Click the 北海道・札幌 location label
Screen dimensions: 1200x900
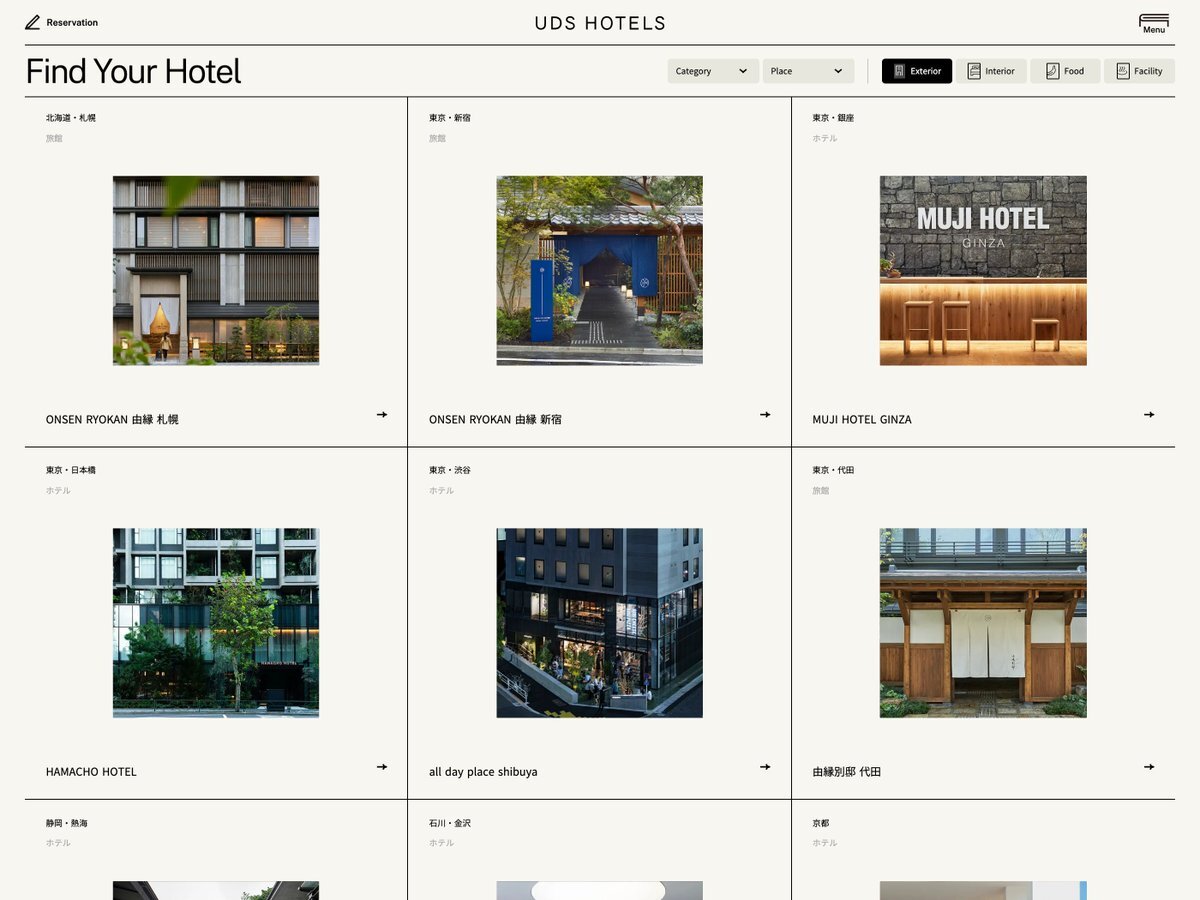pos(71,118)
